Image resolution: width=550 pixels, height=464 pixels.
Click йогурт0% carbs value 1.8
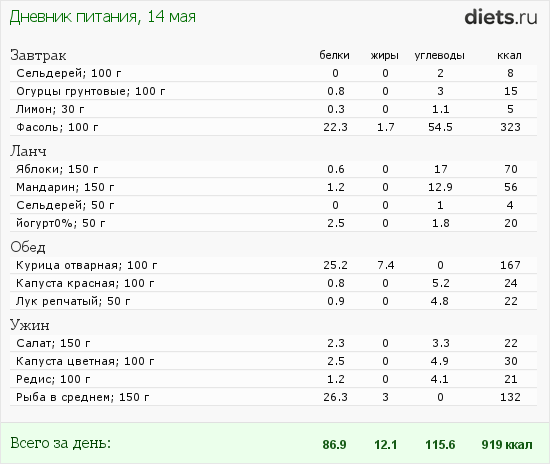point(441,223)
